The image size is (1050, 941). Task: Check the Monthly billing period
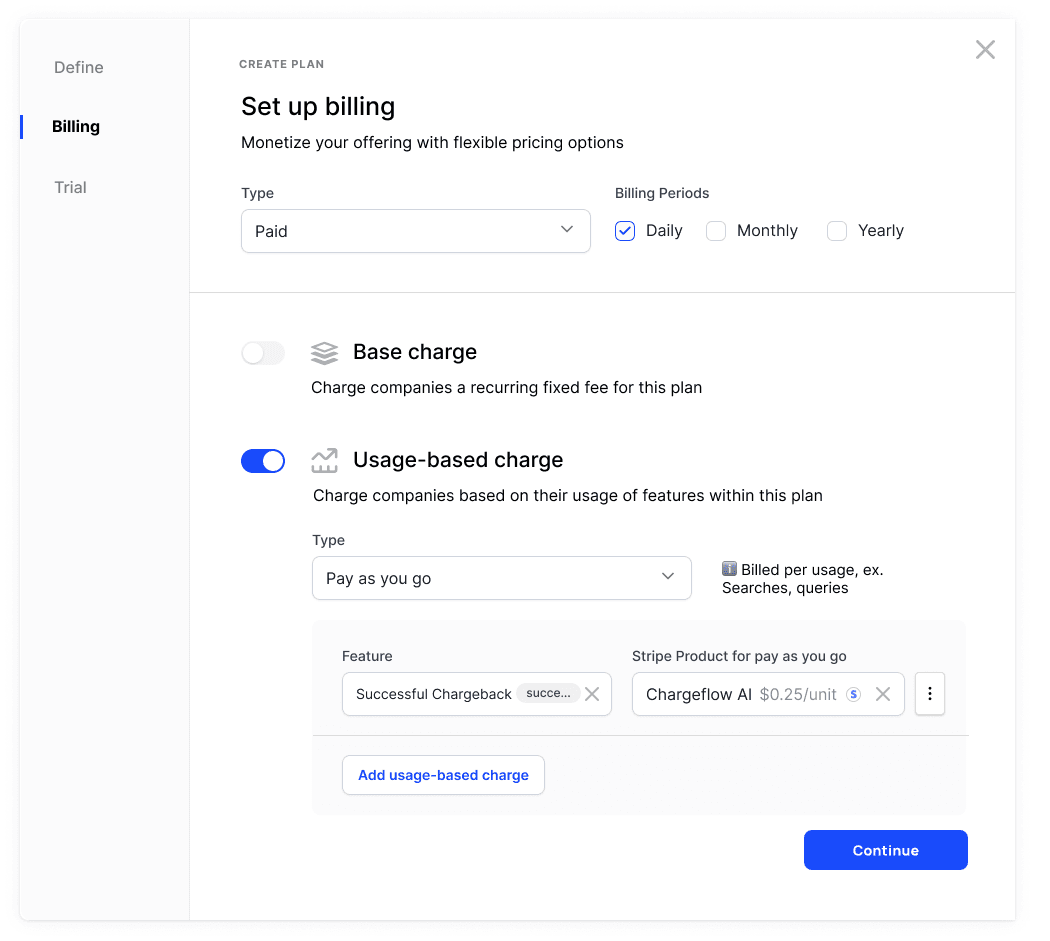point(716,231)
